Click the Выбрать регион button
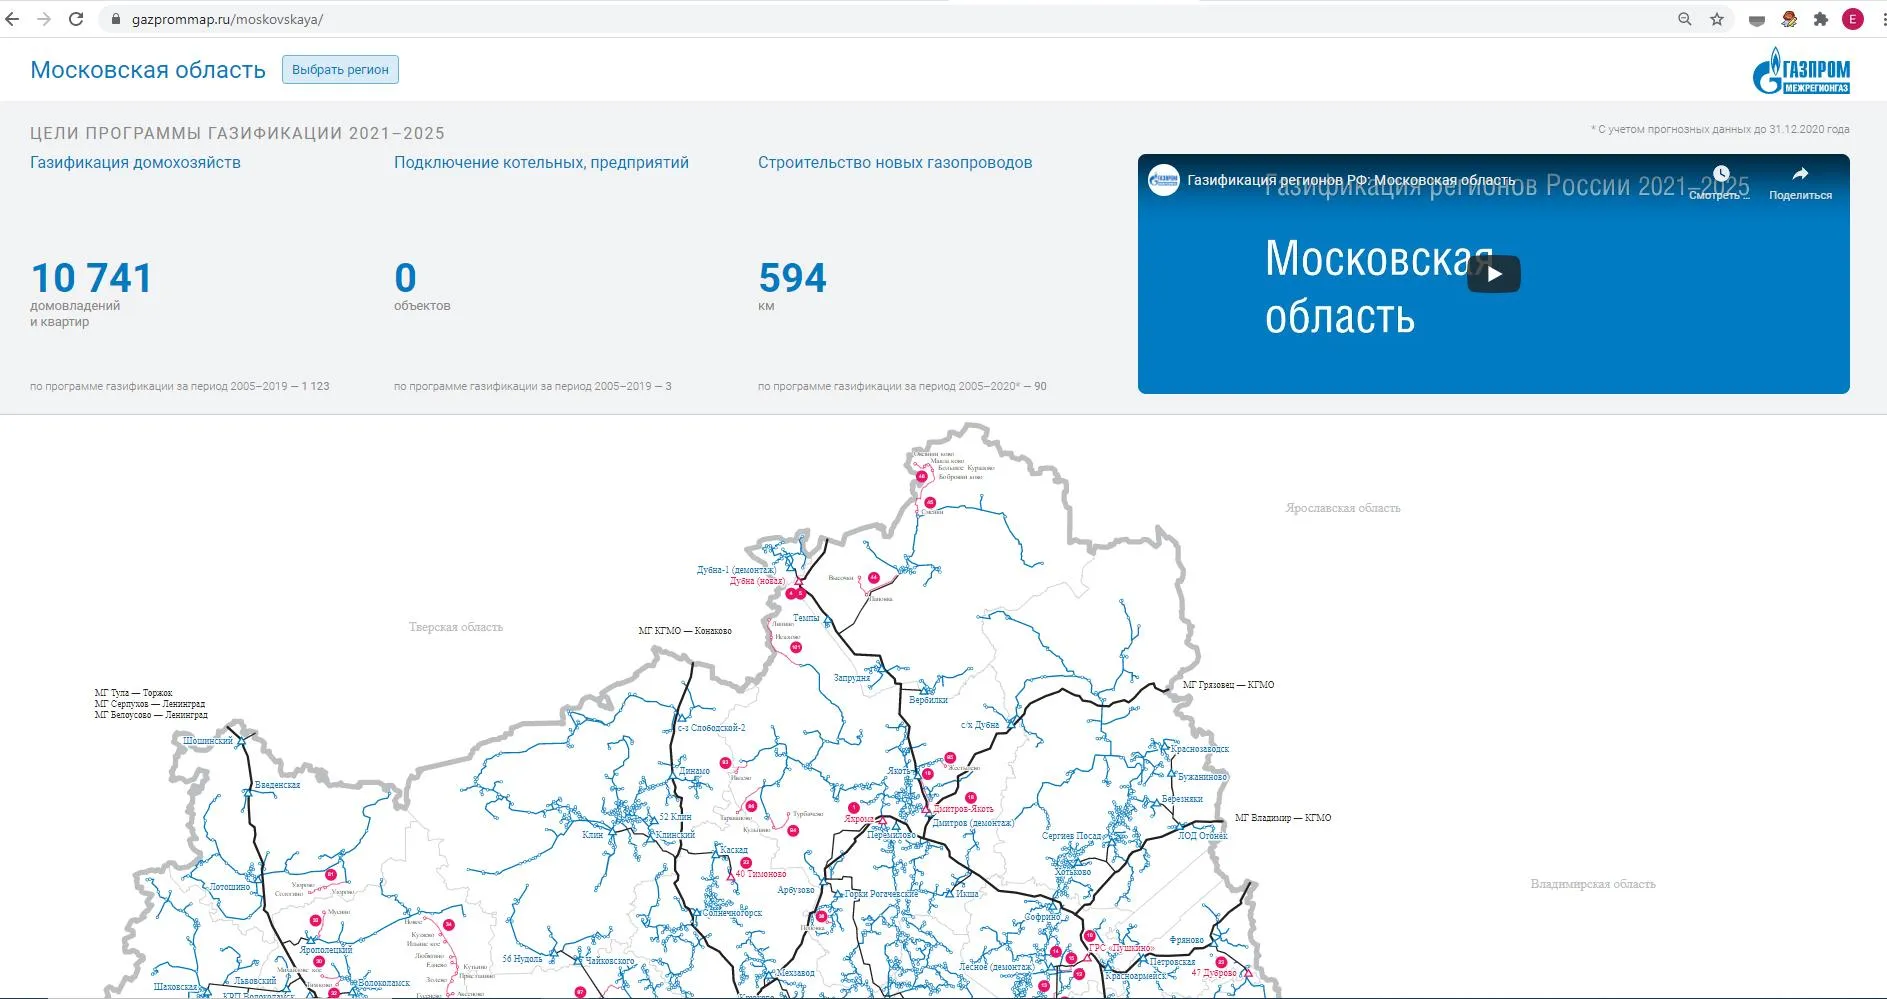The height and width of the screenshot is (999, 1887). point(340,70)
